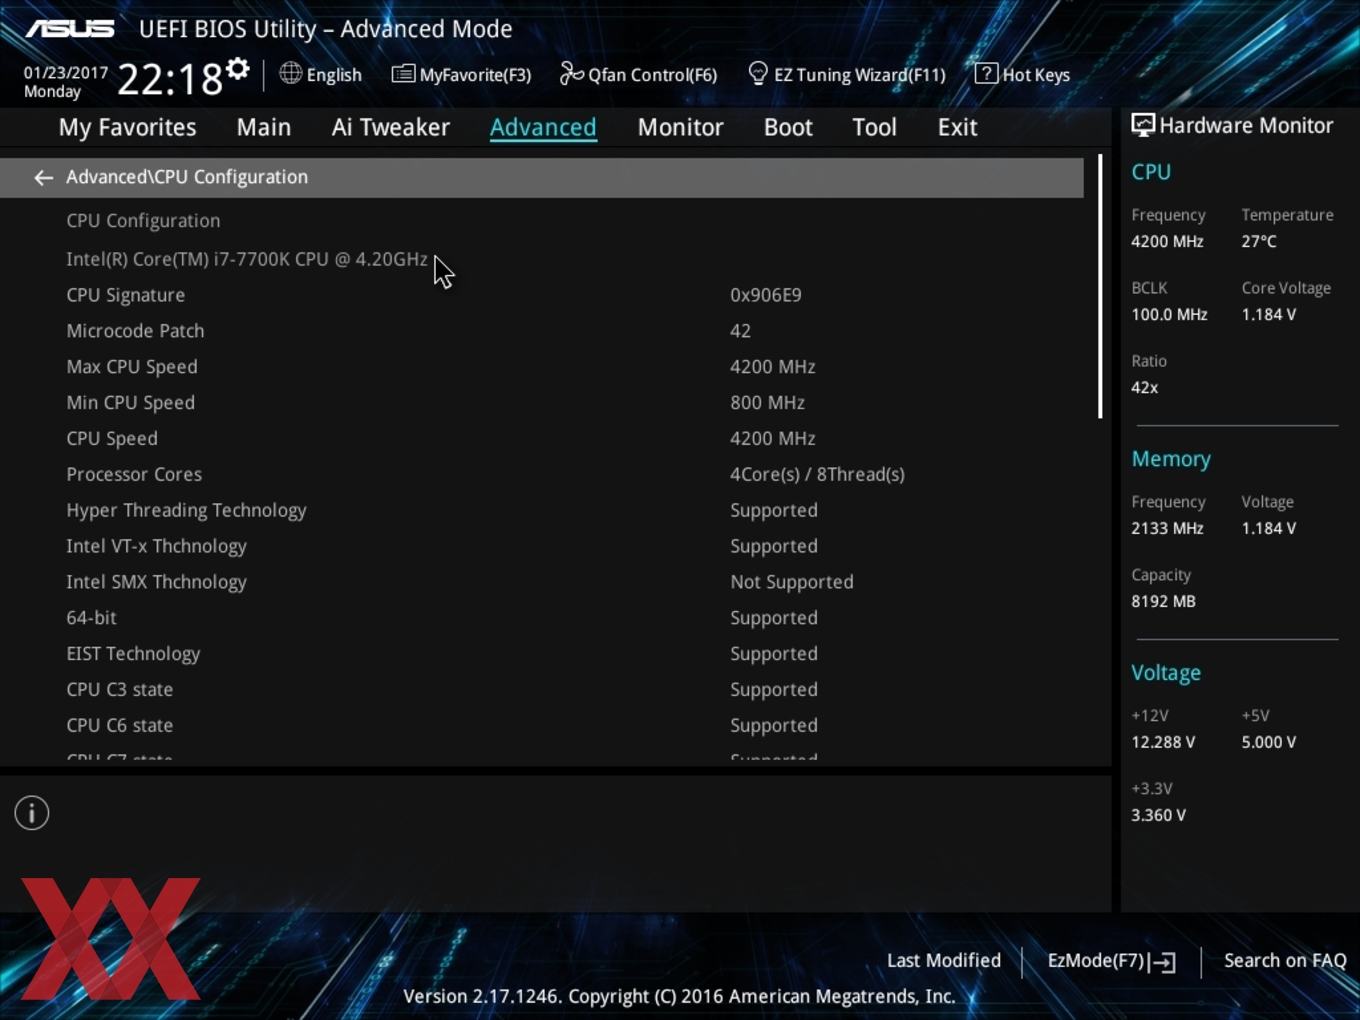Click the 27°C temperature reading
The height and width of the screenshot is (1020, 1360).
click(1259, 241)
